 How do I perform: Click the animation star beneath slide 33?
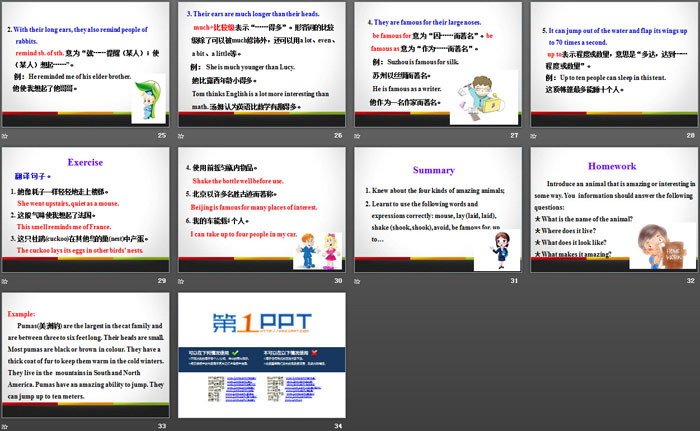point(6,426)
